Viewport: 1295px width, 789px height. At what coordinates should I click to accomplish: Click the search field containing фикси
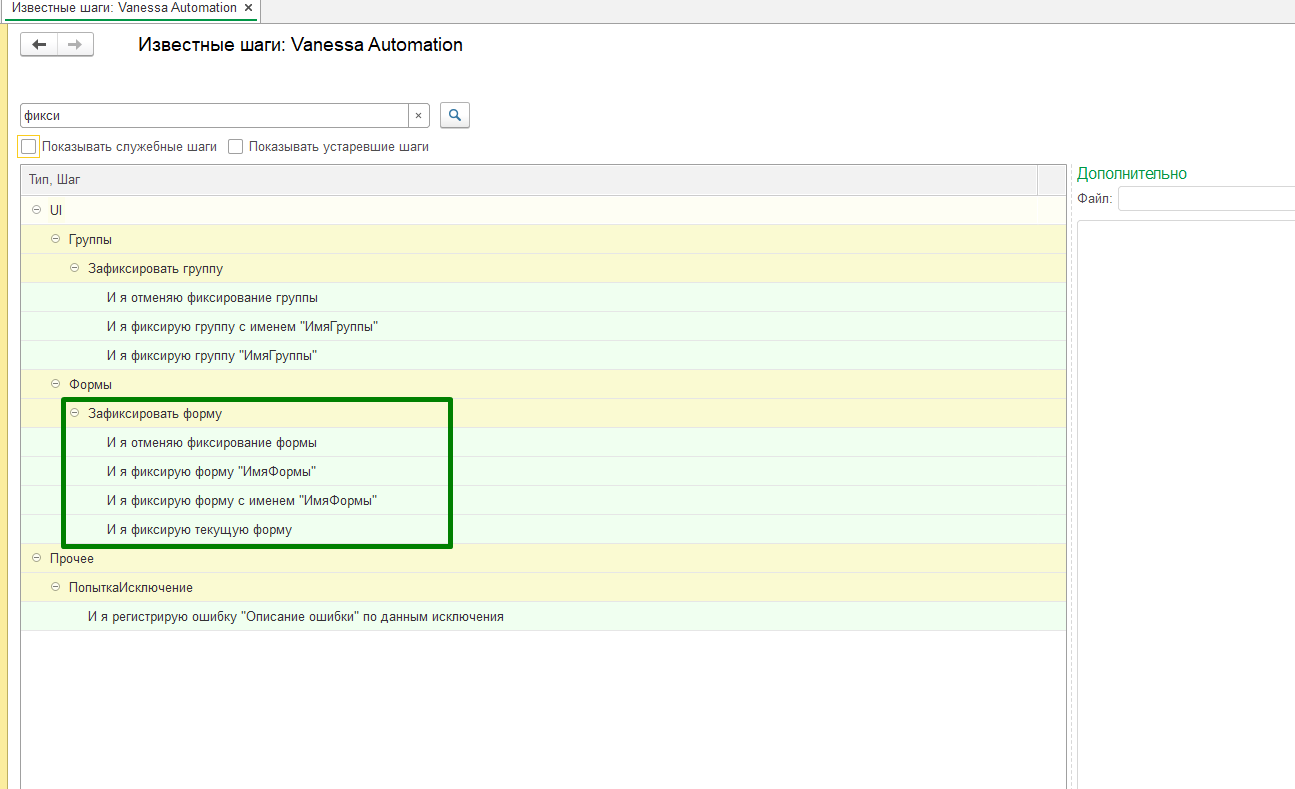point(214,116)
